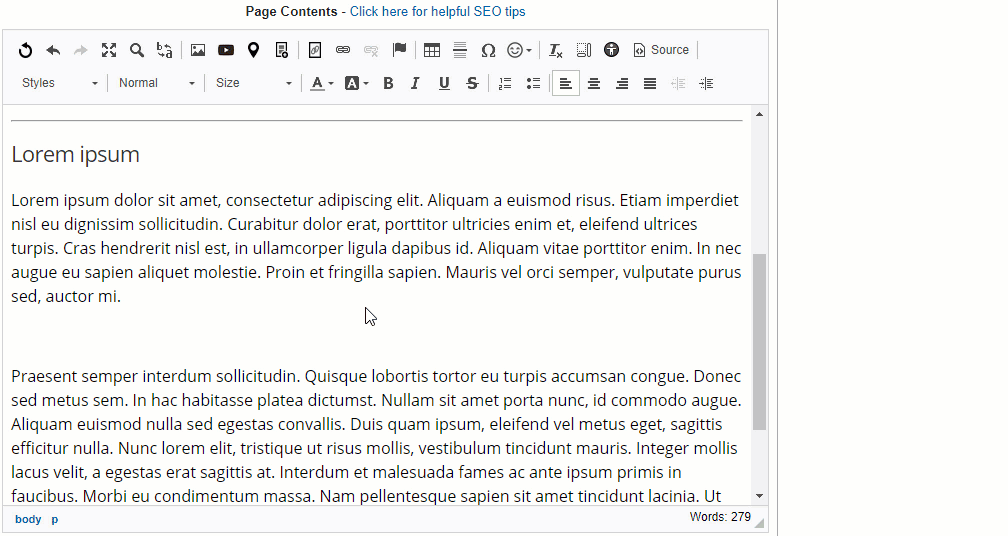Screen dimensions: 1008x536
Task: Align text left
Action: pyautogui.click(x=566, y=83)
